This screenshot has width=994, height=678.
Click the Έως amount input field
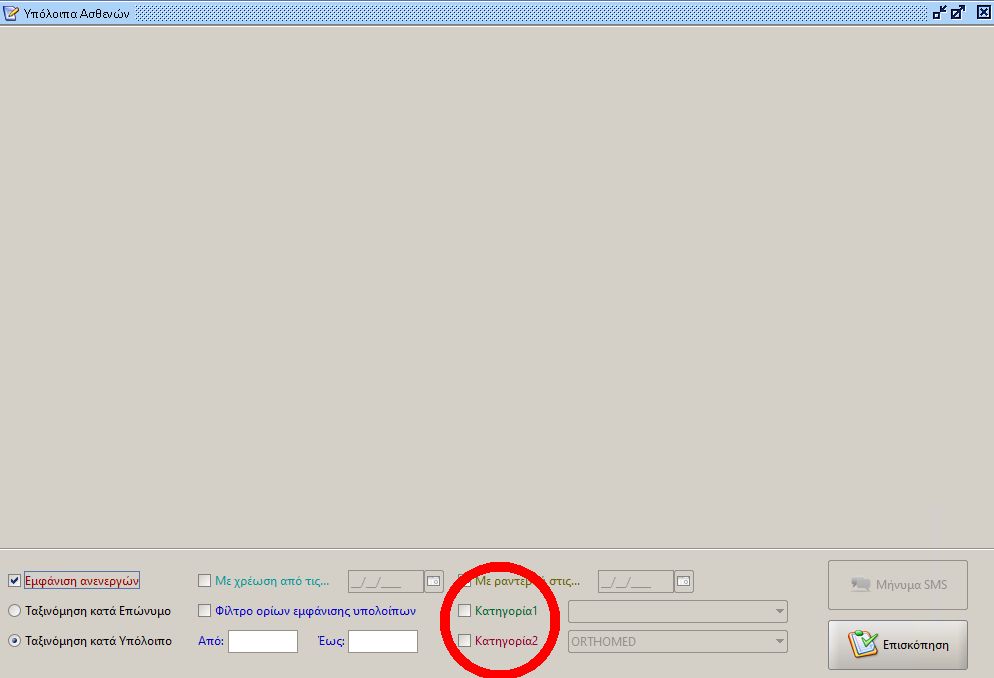click(382, 641)
